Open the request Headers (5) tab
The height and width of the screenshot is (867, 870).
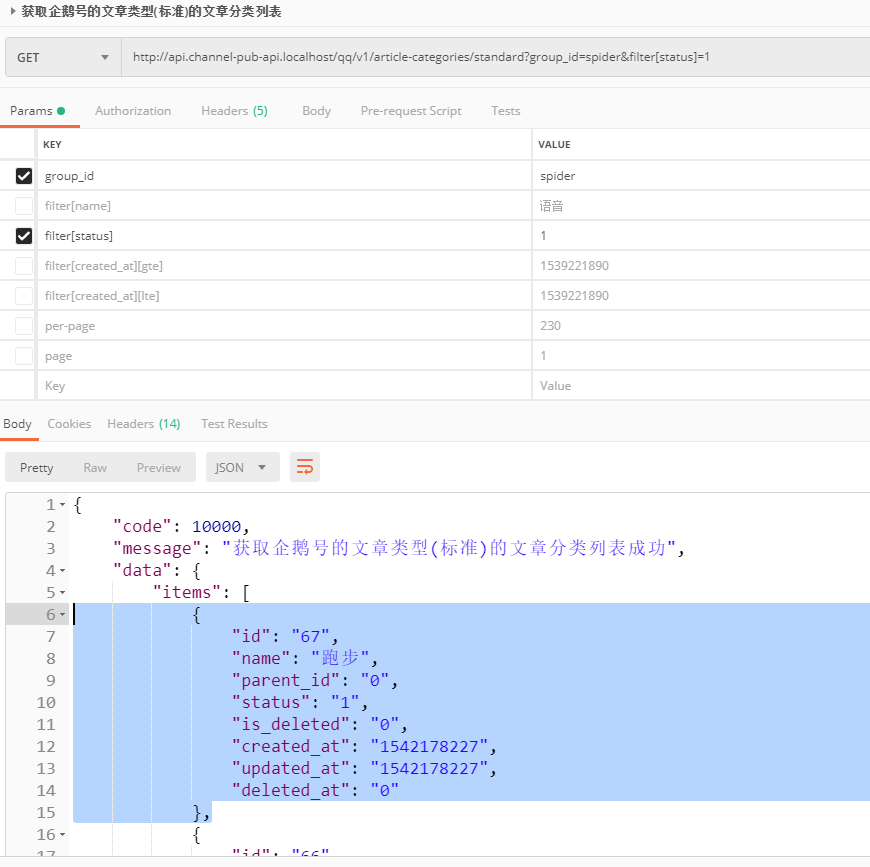[x=234, y=111]
